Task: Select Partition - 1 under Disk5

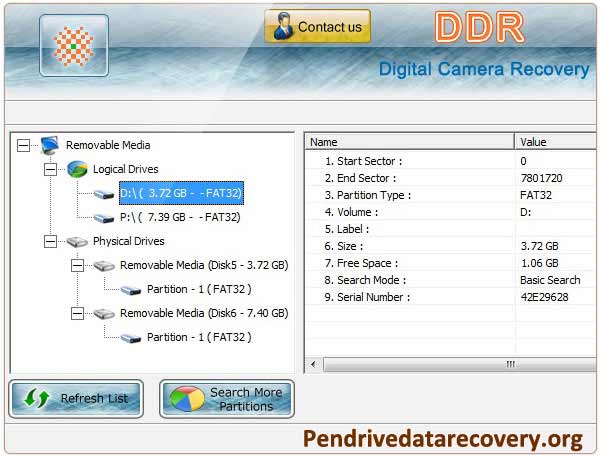Action: [198, 289]
